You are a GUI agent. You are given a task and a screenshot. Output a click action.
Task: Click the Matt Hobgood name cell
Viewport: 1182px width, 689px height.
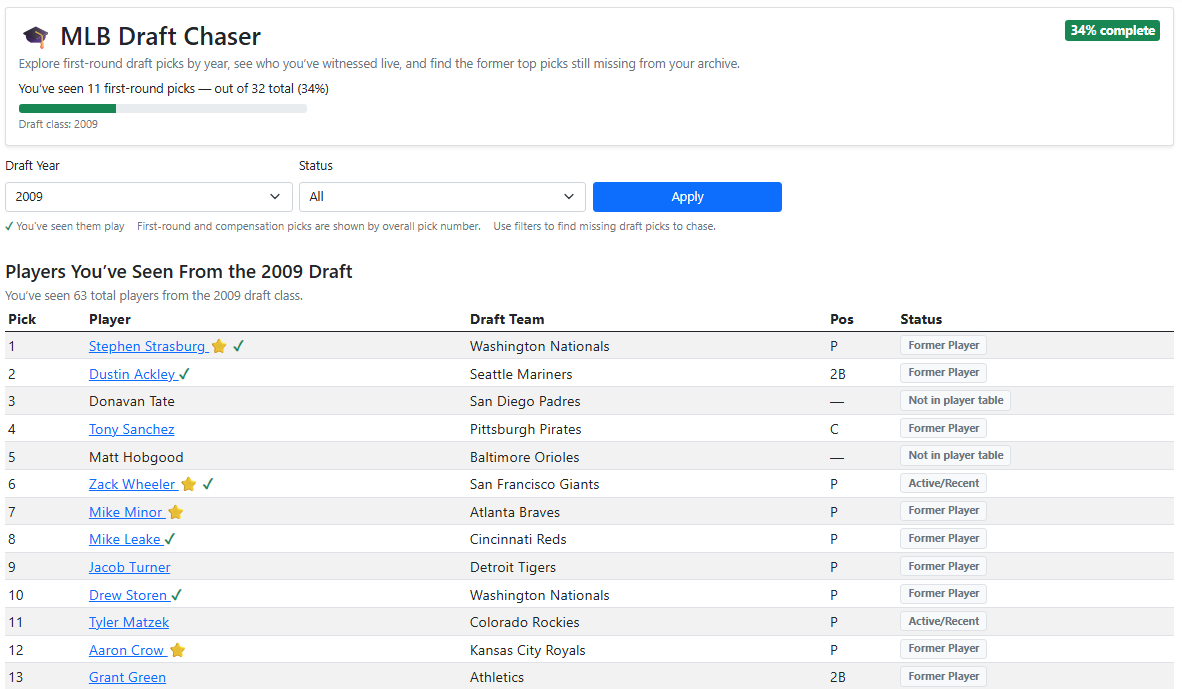(136, 457)
